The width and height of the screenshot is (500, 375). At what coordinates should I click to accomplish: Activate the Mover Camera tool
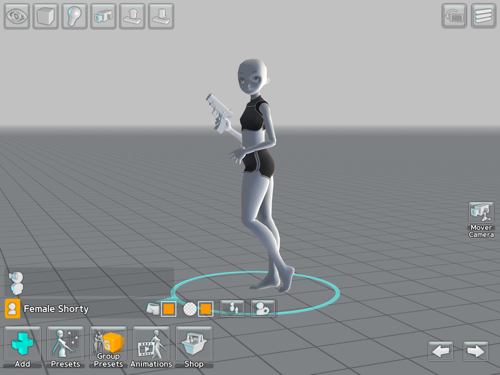481,220
